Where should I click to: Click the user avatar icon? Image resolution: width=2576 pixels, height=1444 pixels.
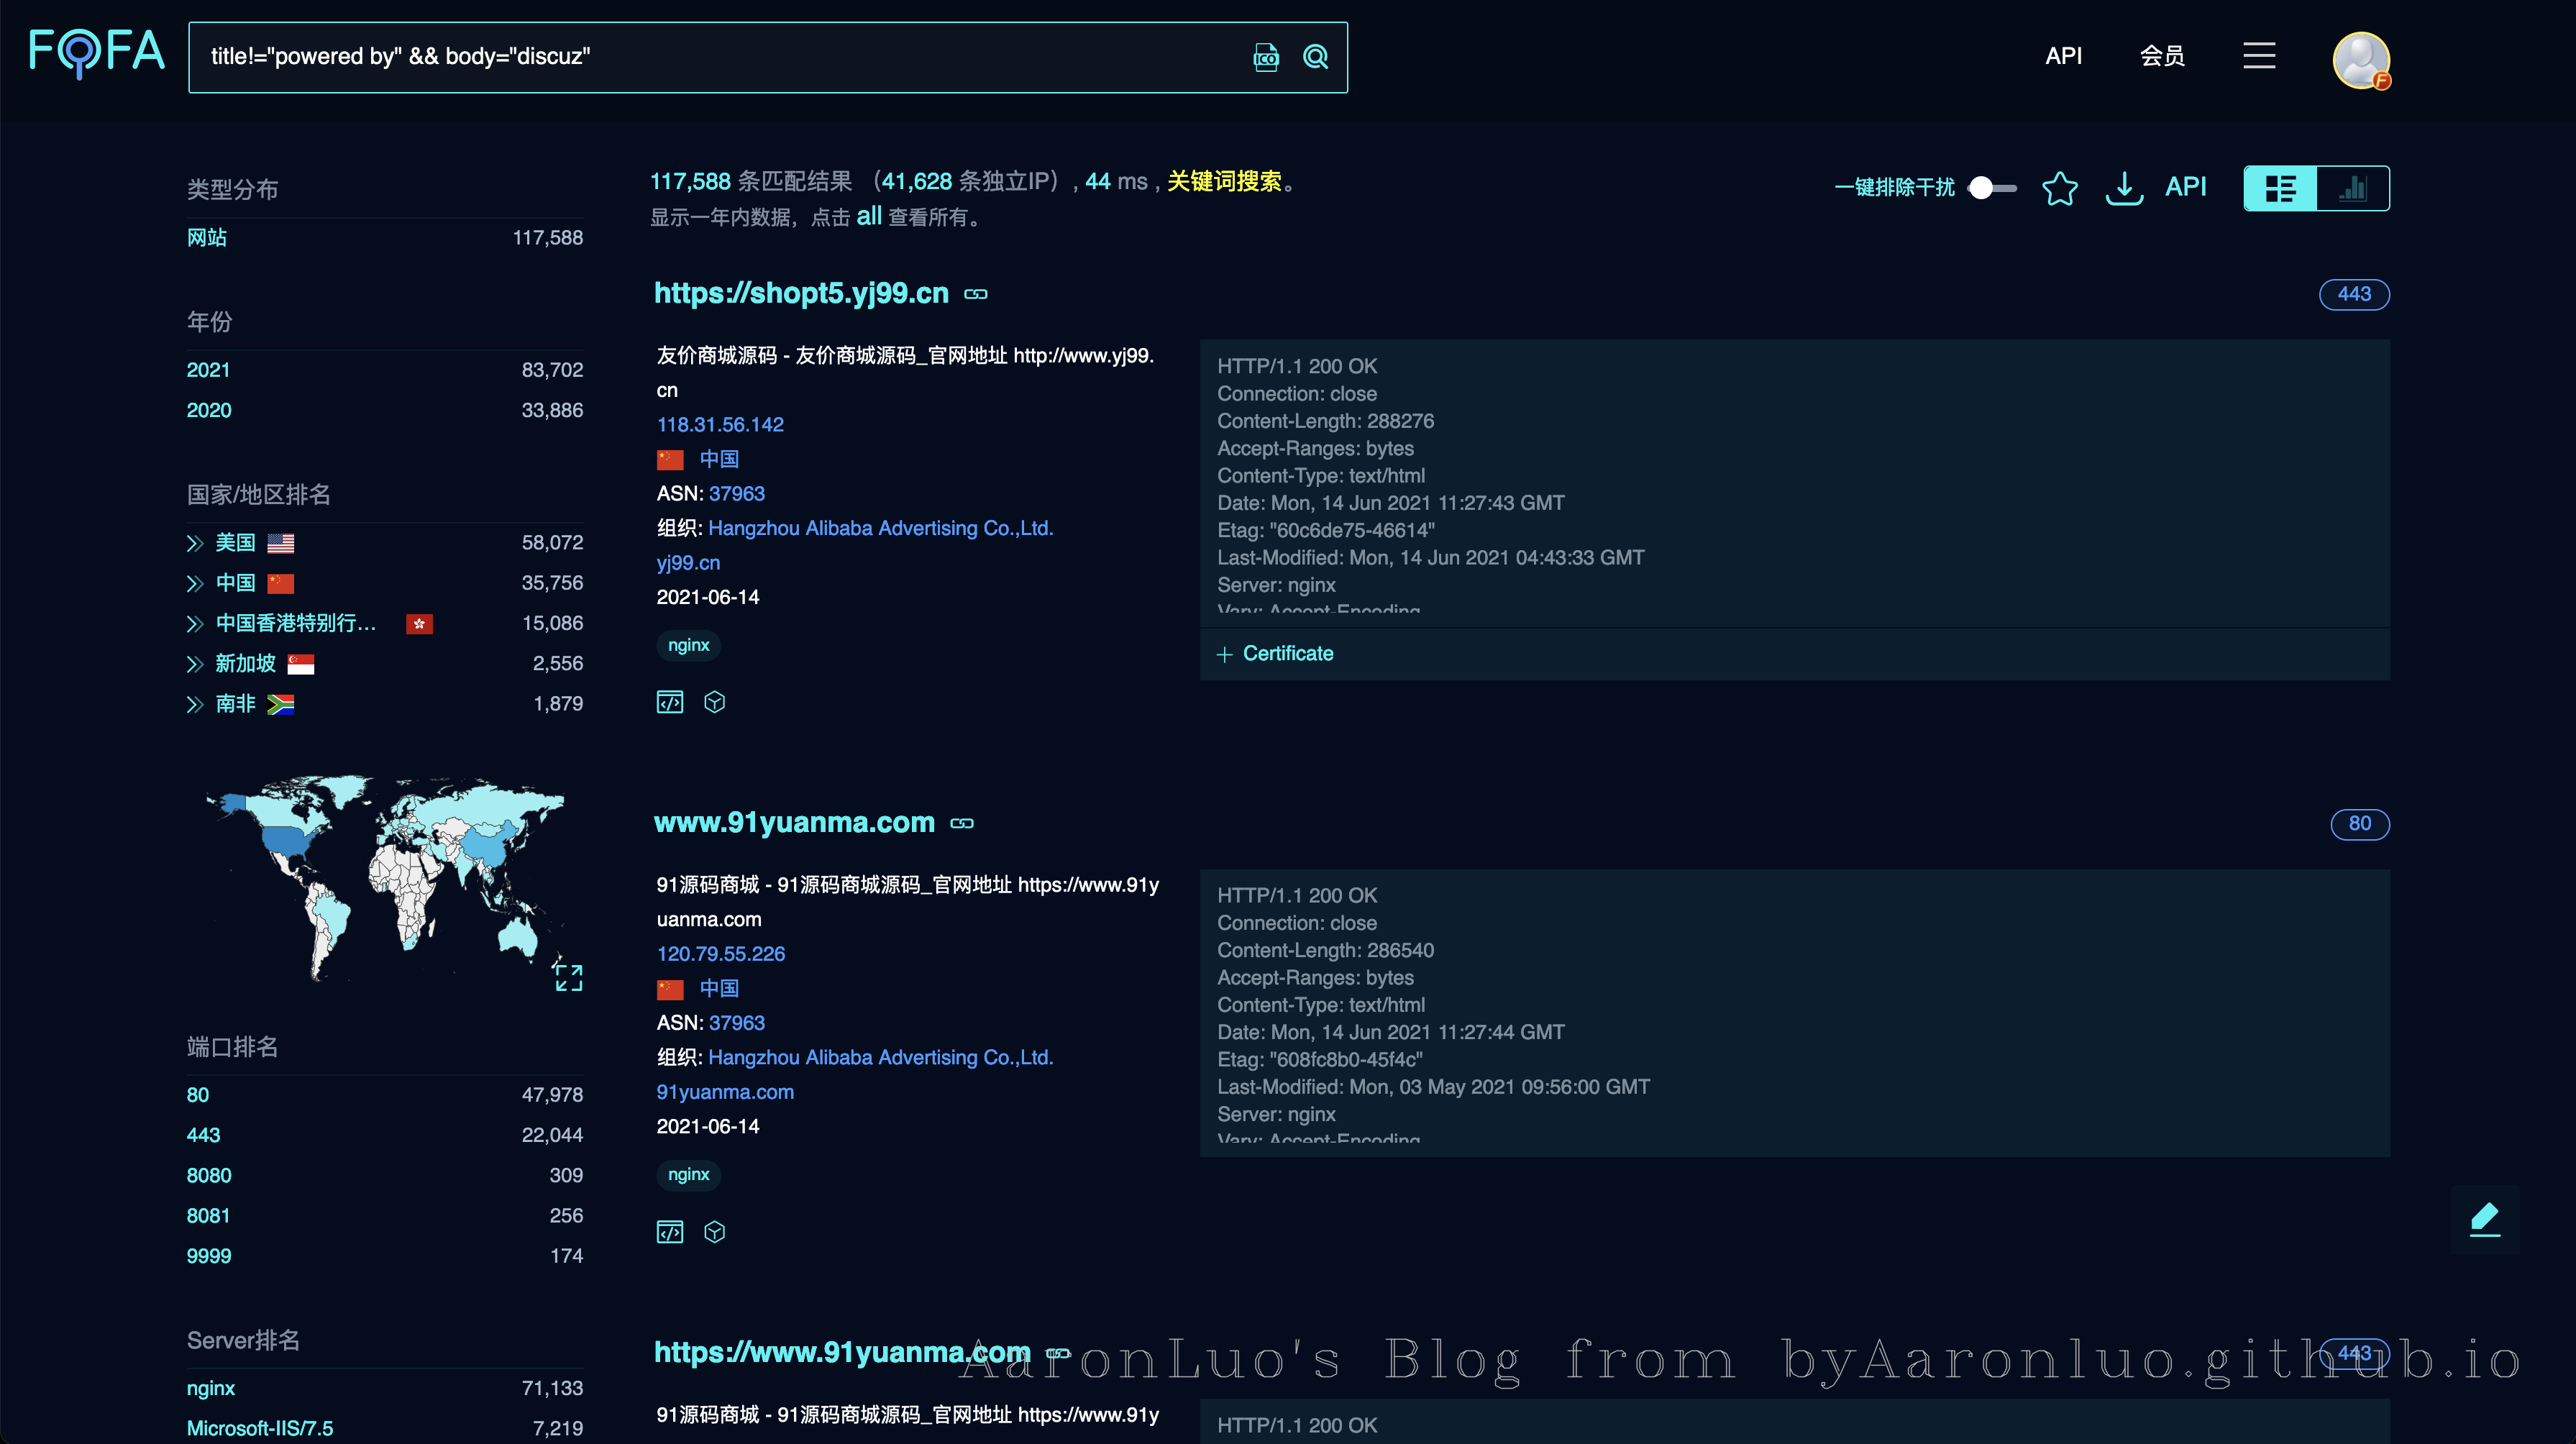[2360, 60]
